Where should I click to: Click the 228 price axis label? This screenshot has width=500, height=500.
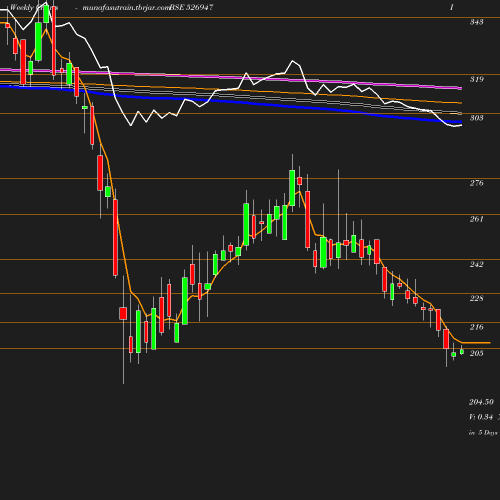(476, 298)
